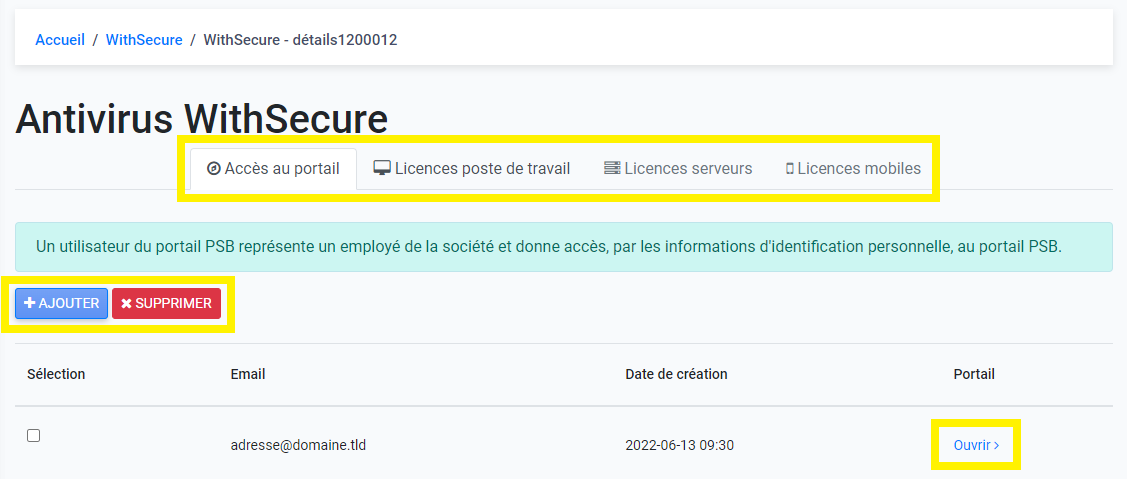
Task: Click the AJOUTER button
Action: 62,304
